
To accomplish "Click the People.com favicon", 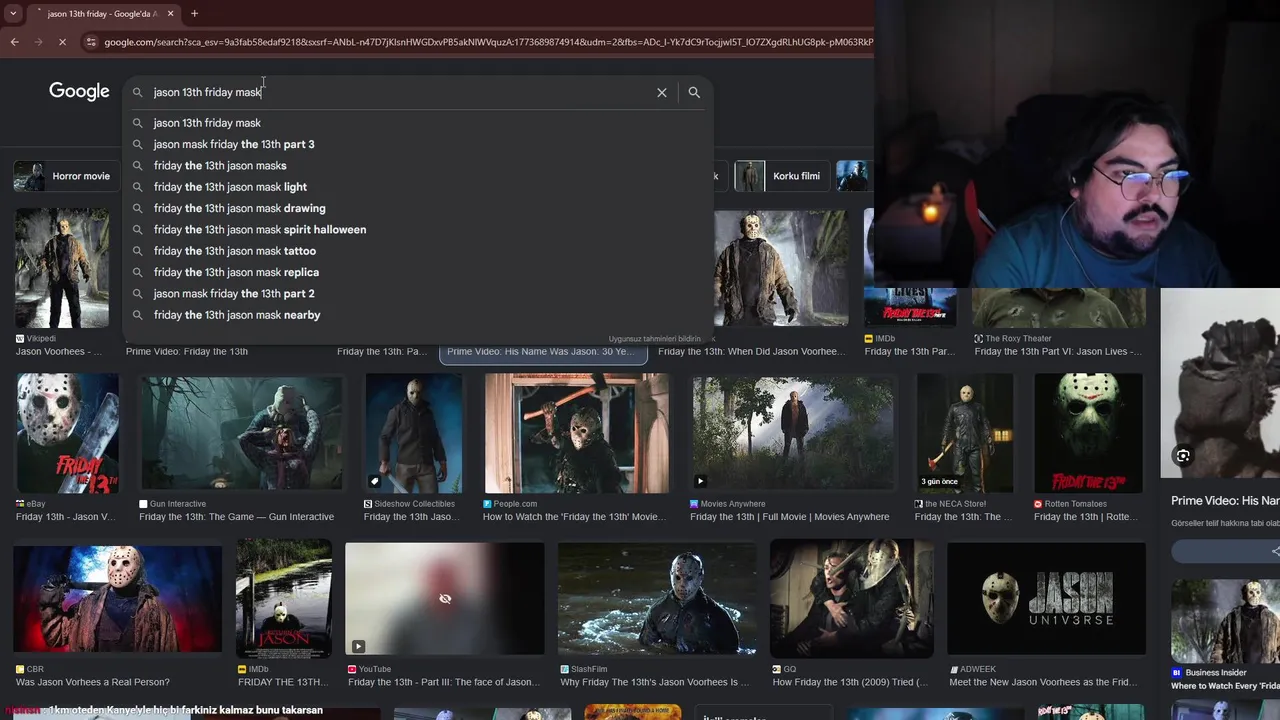I will tap(487, 504).
